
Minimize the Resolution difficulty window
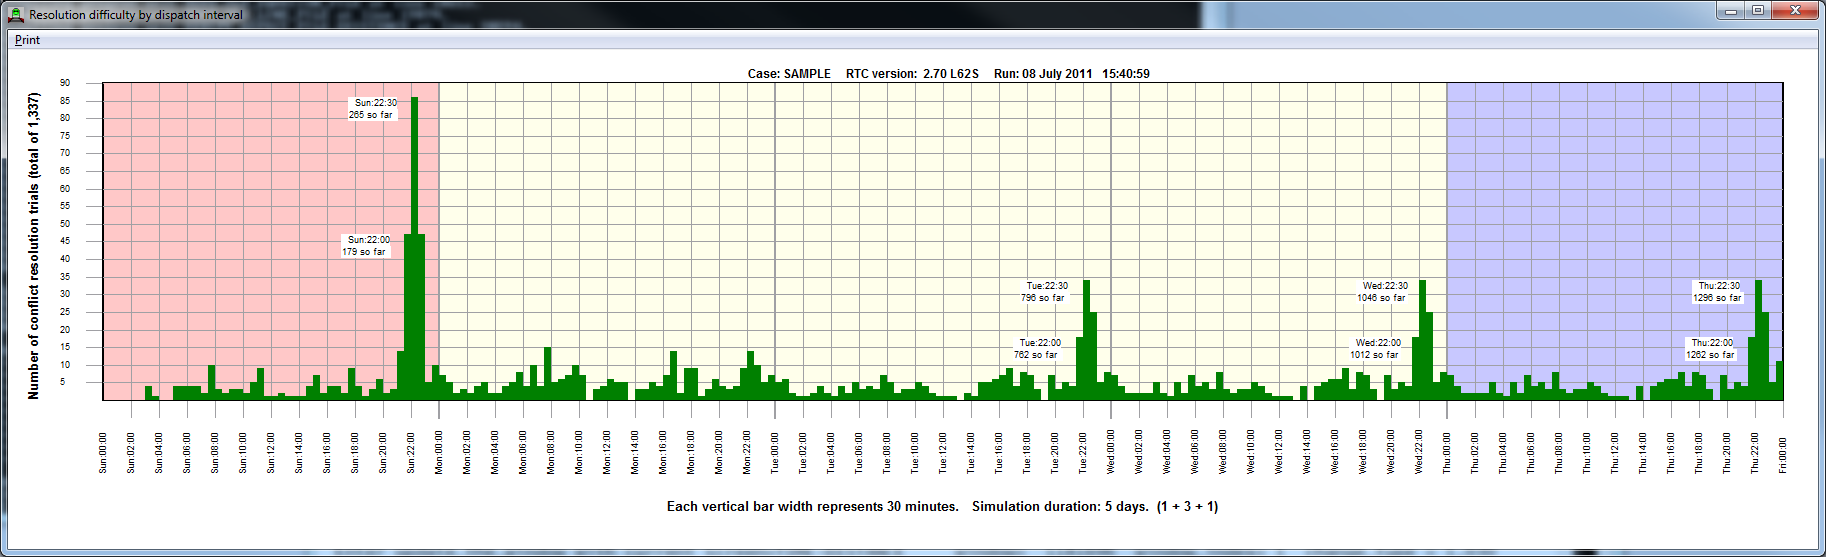(x=1731, y=11)
